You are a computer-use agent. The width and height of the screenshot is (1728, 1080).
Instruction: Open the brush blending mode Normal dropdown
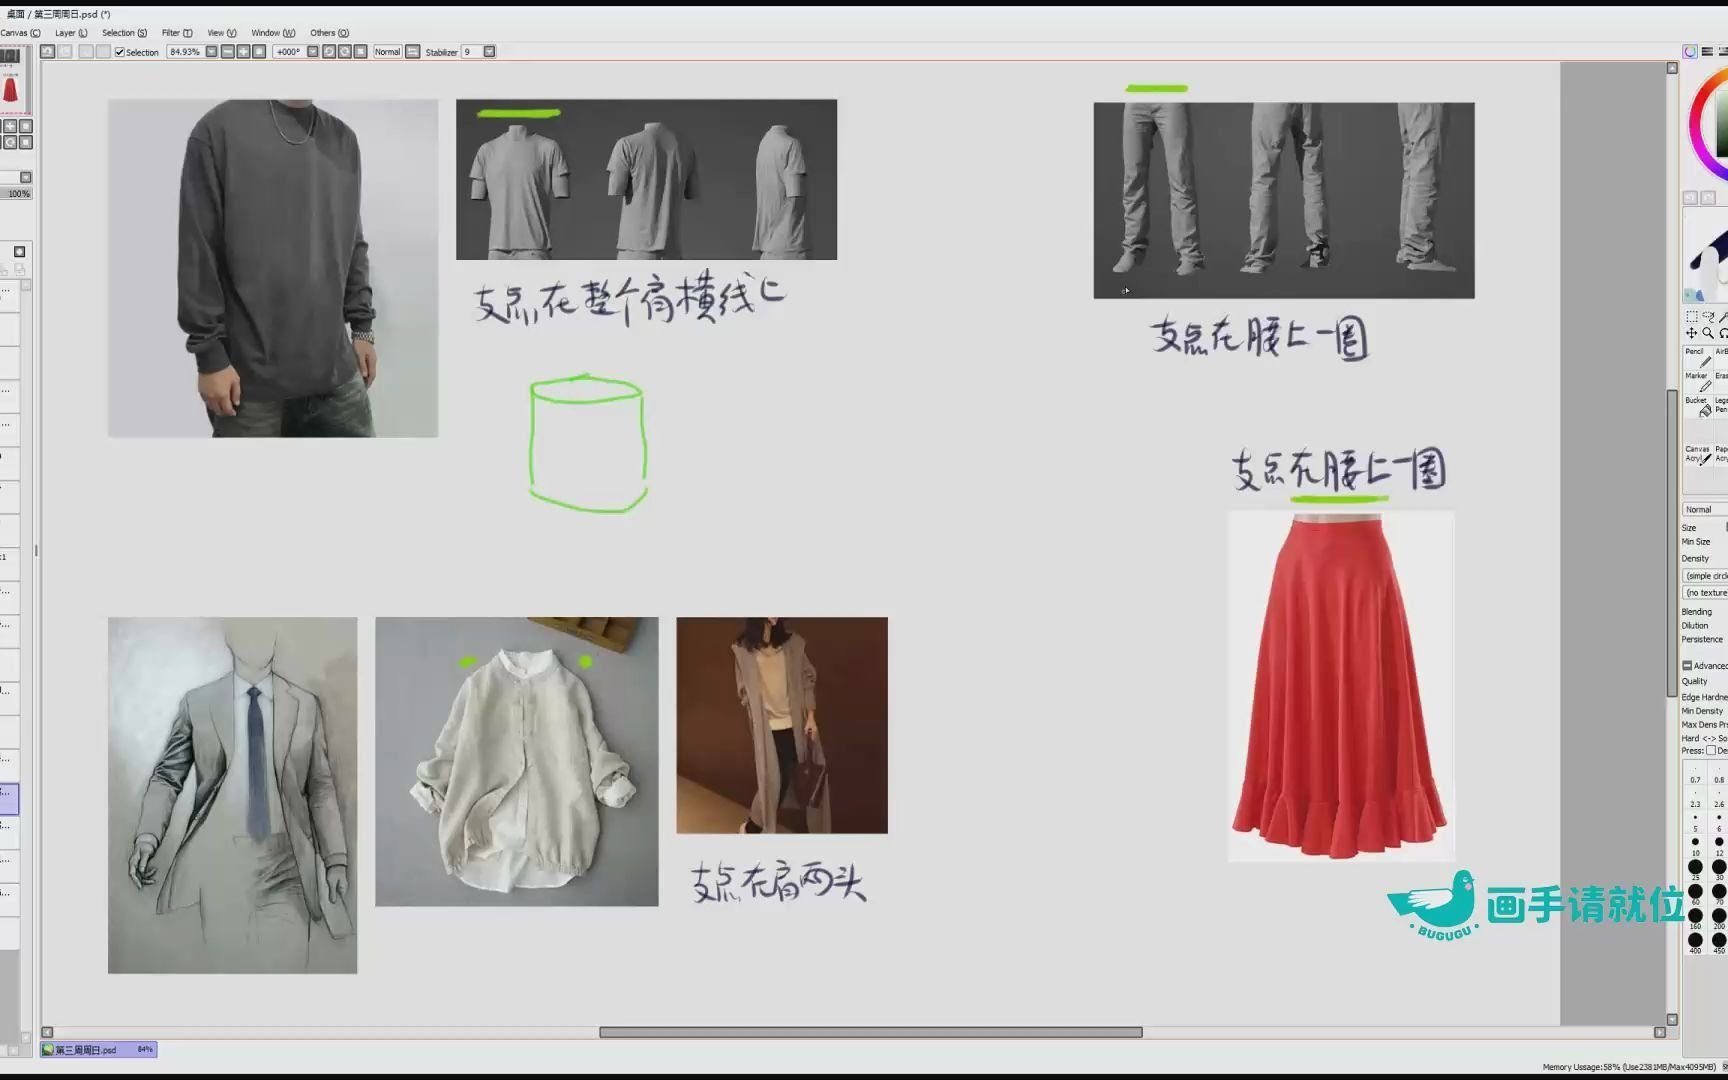click(1705, 510)
